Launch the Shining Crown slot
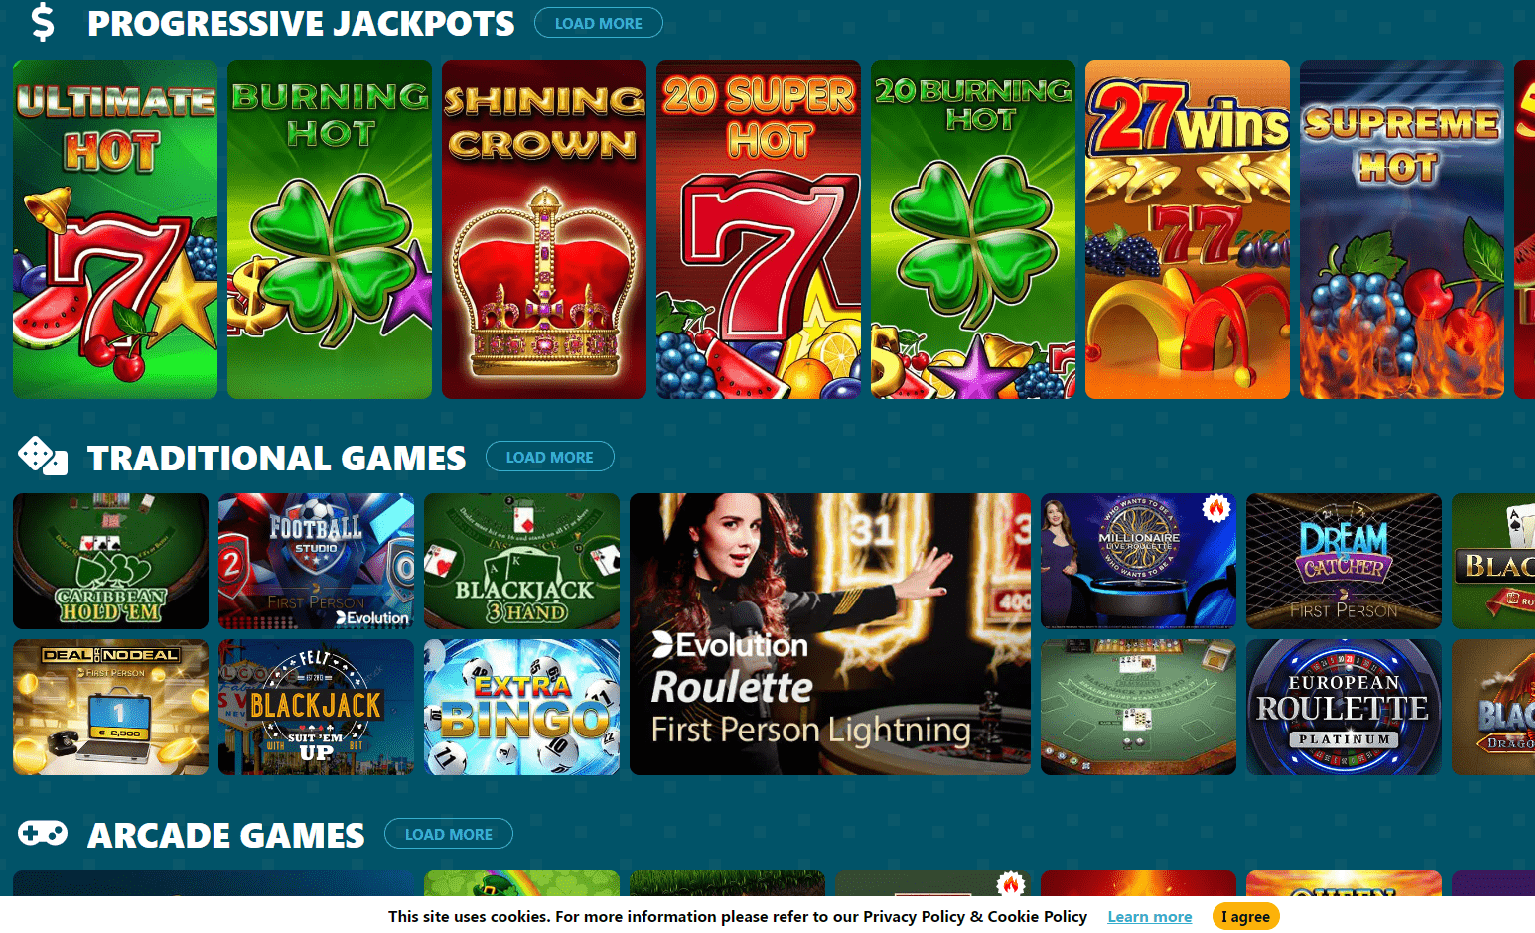1535x933 pixels. pos(544,229)
